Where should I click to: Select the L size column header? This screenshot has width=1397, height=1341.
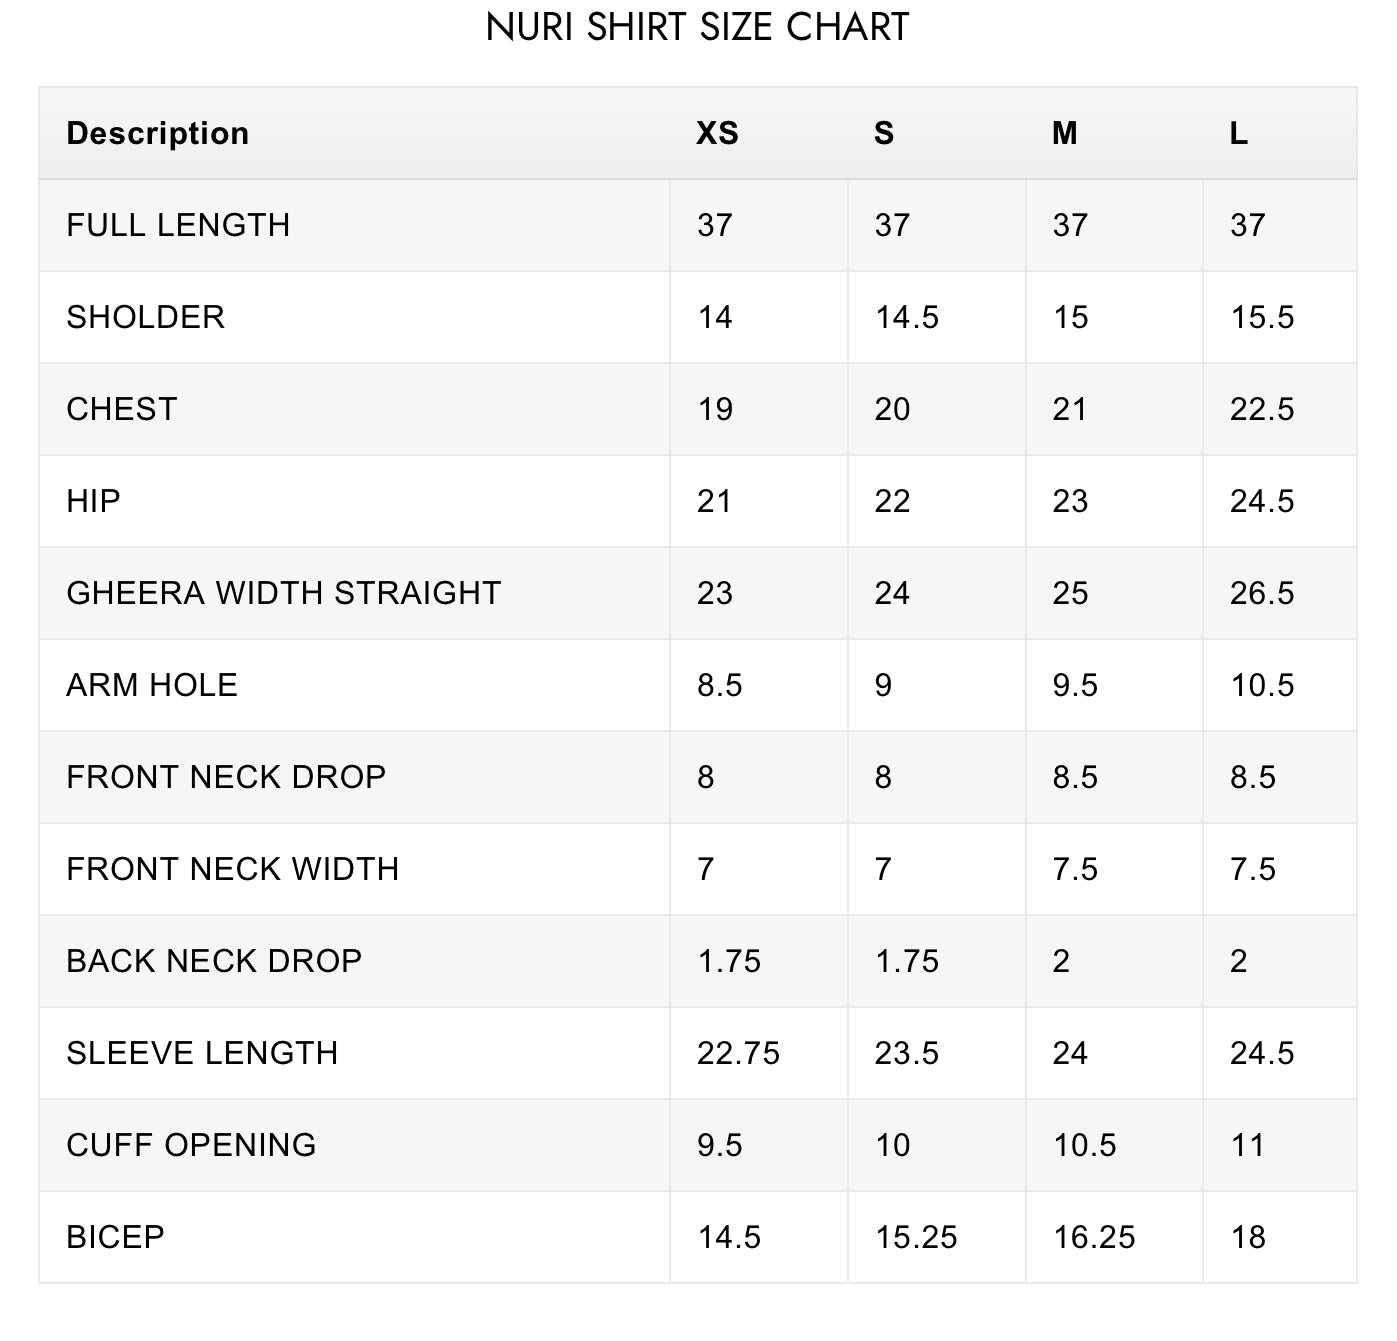(x=1239, y=133)
